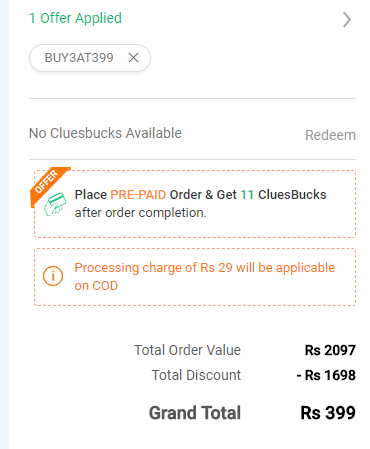Screen dimensions: 370x449
Task: Click the No Cluesbucks Available text
Action: point(105,133)
